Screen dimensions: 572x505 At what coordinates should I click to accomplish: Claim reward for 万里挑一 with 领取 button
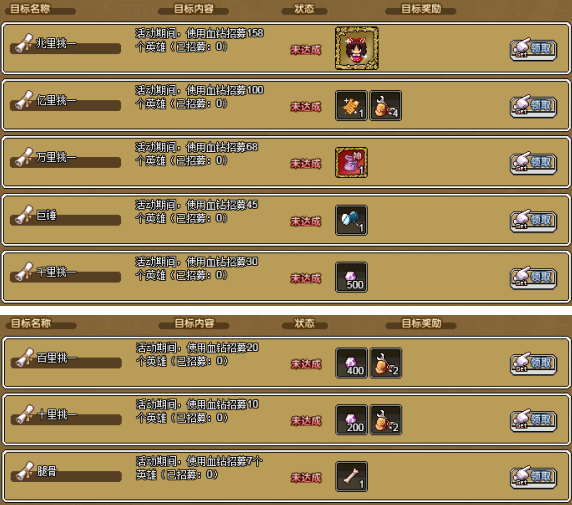pyautogui.click(x=533, y=163)
